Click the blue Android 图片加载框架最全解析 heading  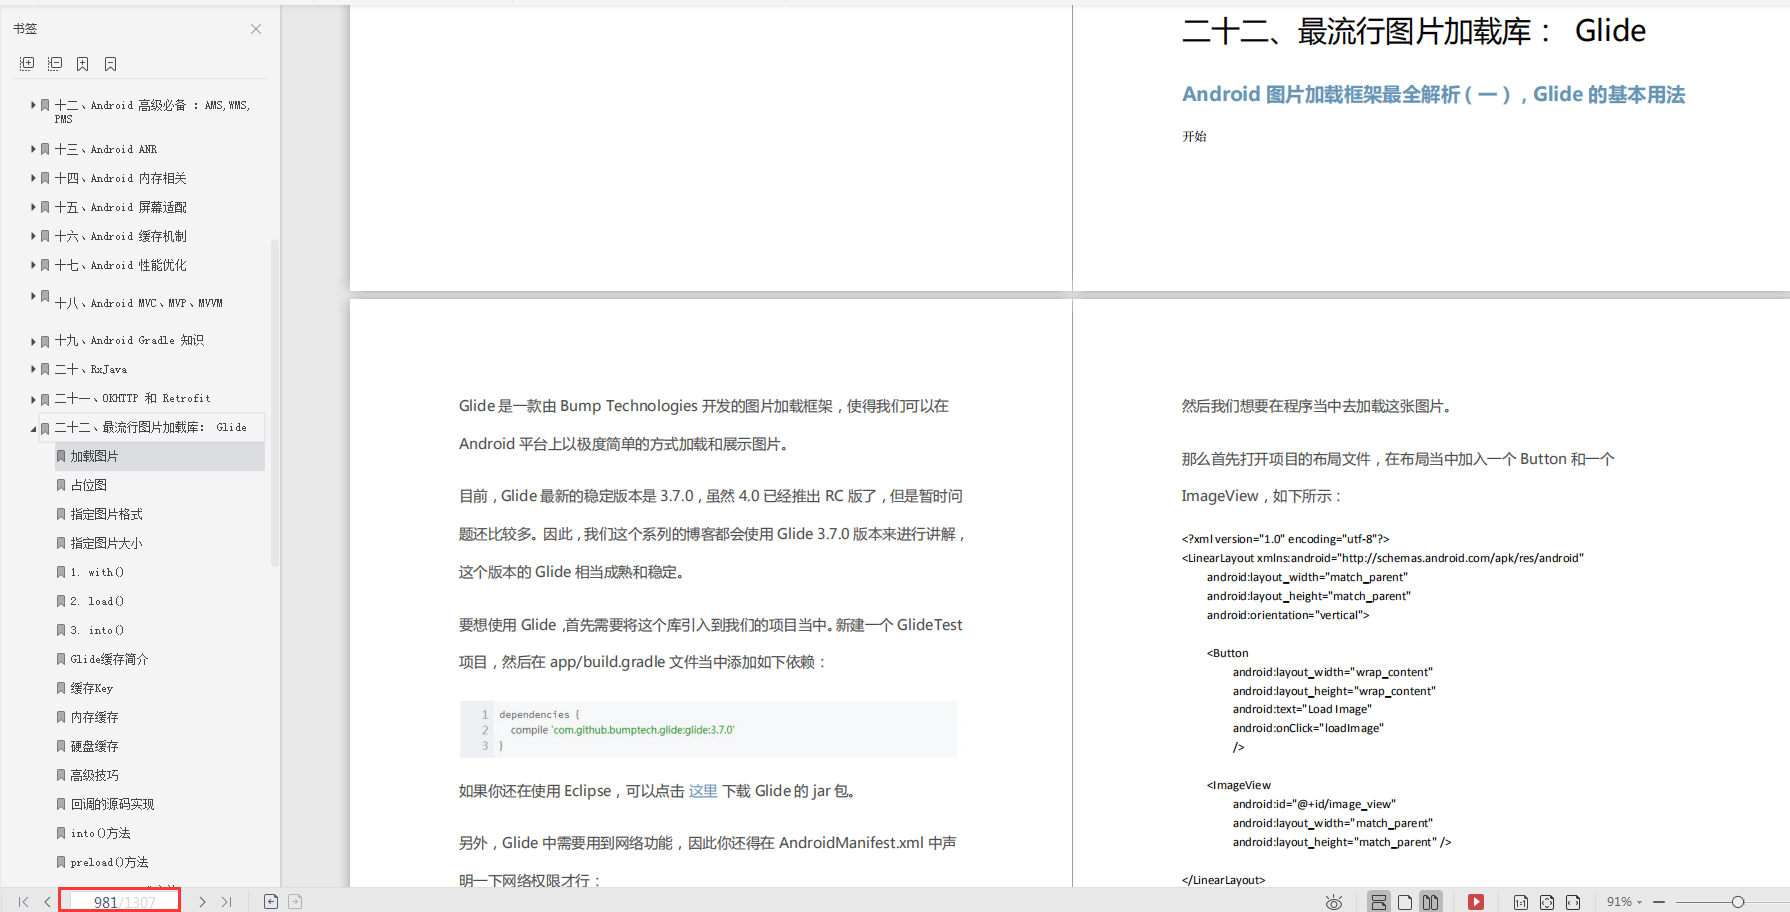pos(1433,95)
